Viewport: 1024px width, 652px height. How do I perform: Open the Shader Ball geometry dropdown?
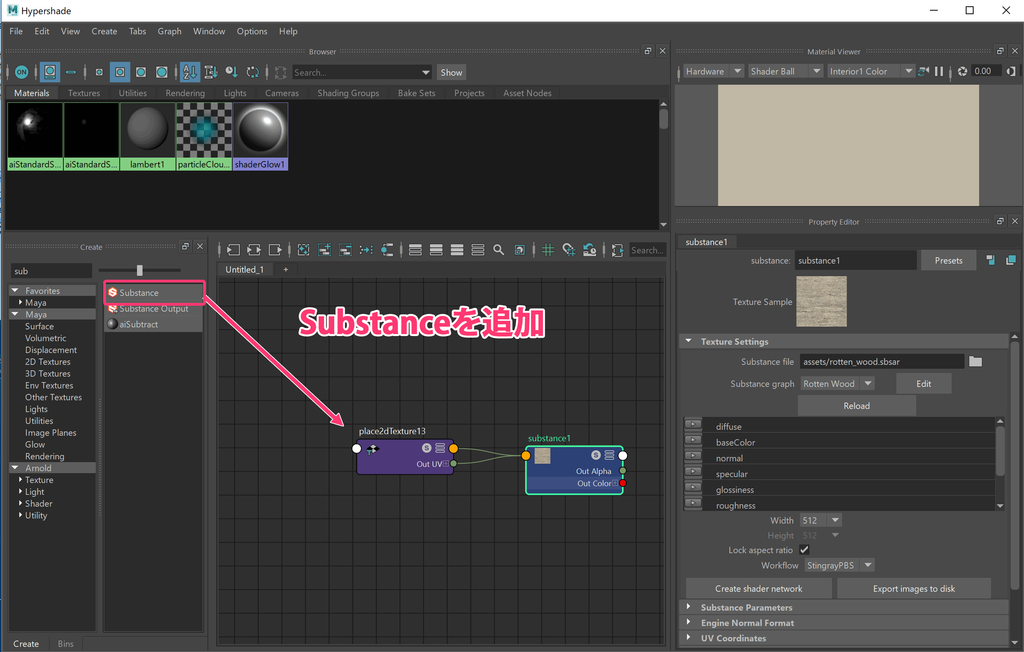[785, 71]
